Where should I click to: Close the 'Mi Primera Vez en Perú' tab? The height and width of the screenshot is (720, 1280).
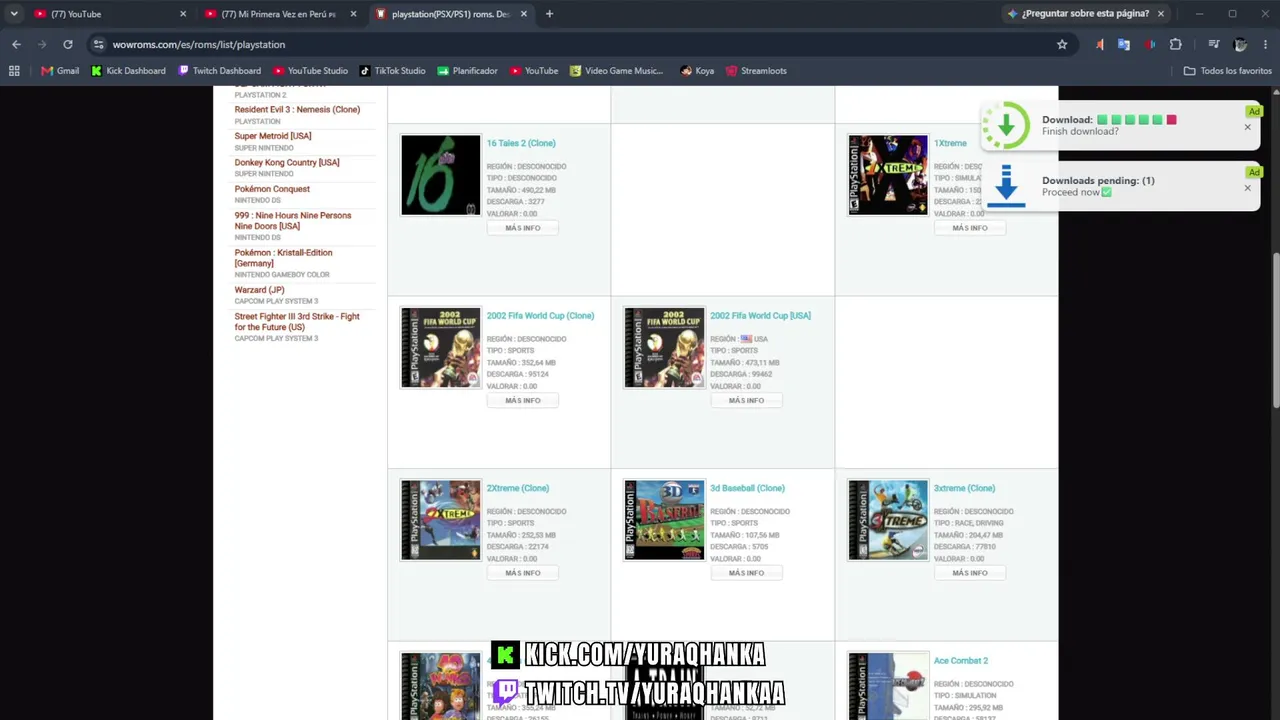tap(353, 14)
